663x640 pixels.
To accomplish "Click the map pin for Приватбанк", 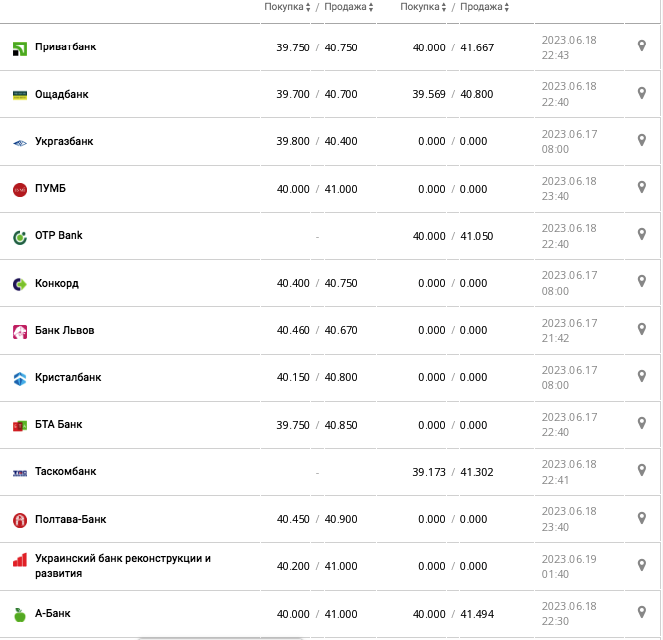I will point(642,46).
